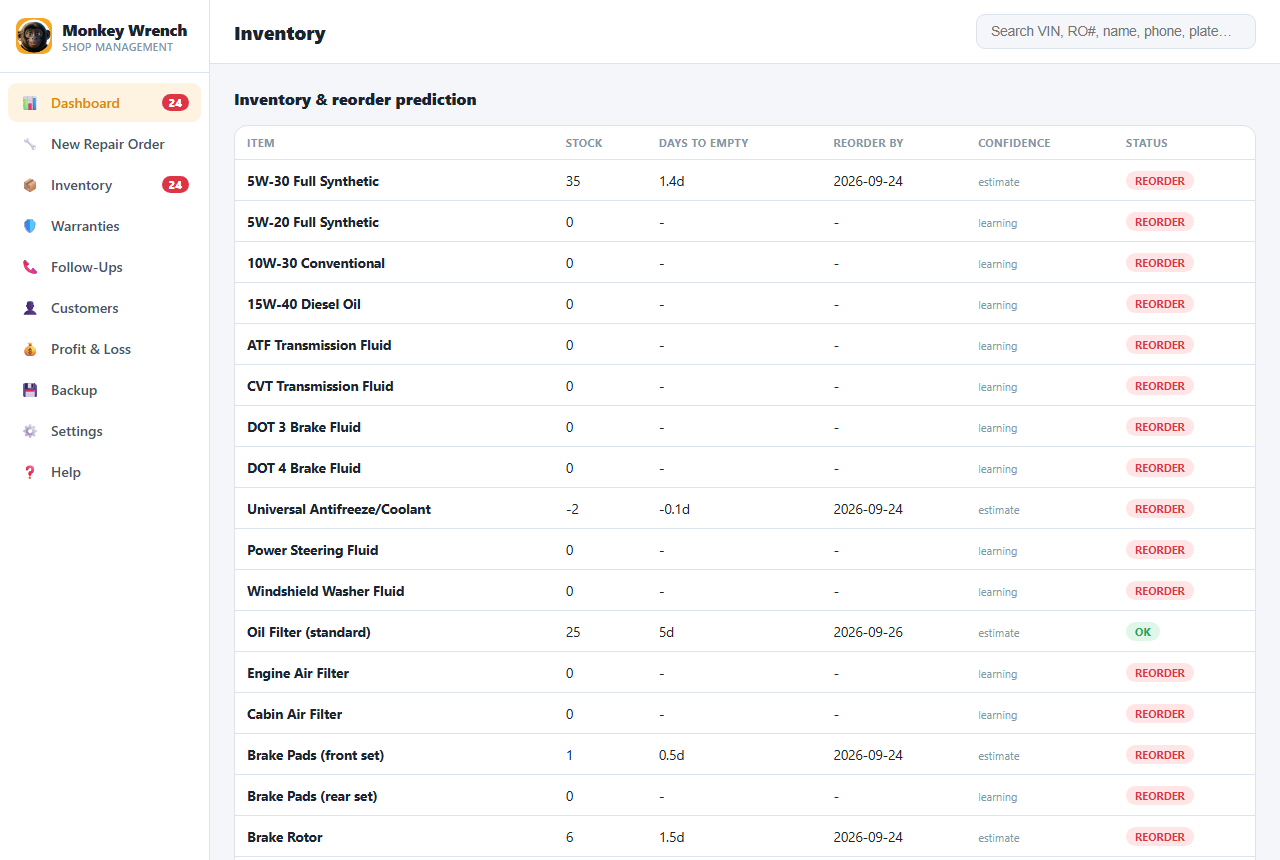Viewport: 1280px width, 860px height.
Task: Click the Follow-Ups phone icon
Action: tap(30, 267)
